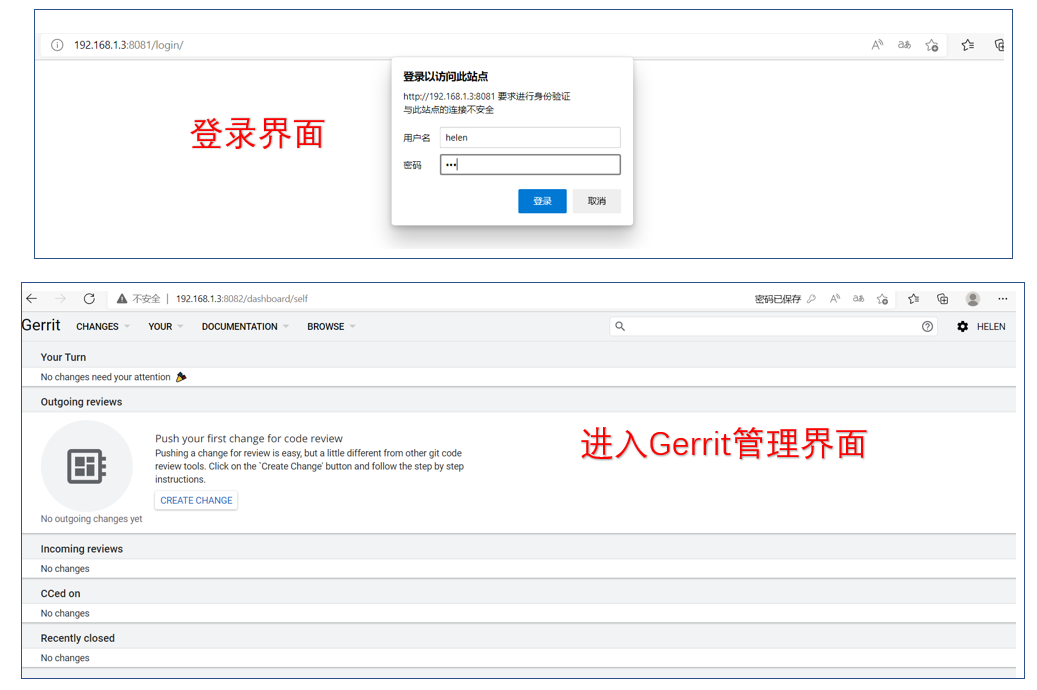Open browser Collections icon

coord(941,298)
